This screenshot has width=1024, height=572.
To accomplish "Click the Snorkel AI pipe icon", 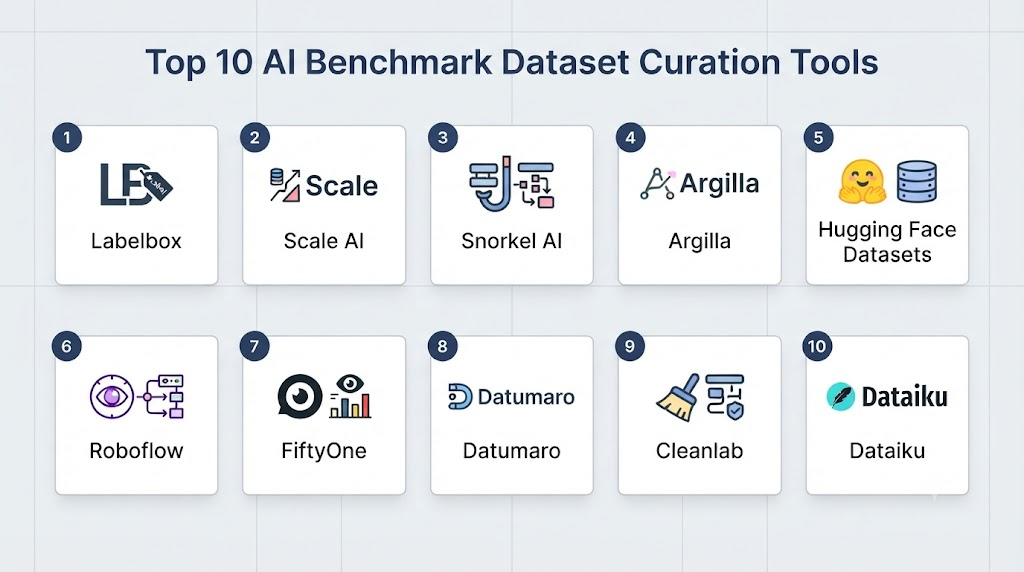I will point(491,183).
